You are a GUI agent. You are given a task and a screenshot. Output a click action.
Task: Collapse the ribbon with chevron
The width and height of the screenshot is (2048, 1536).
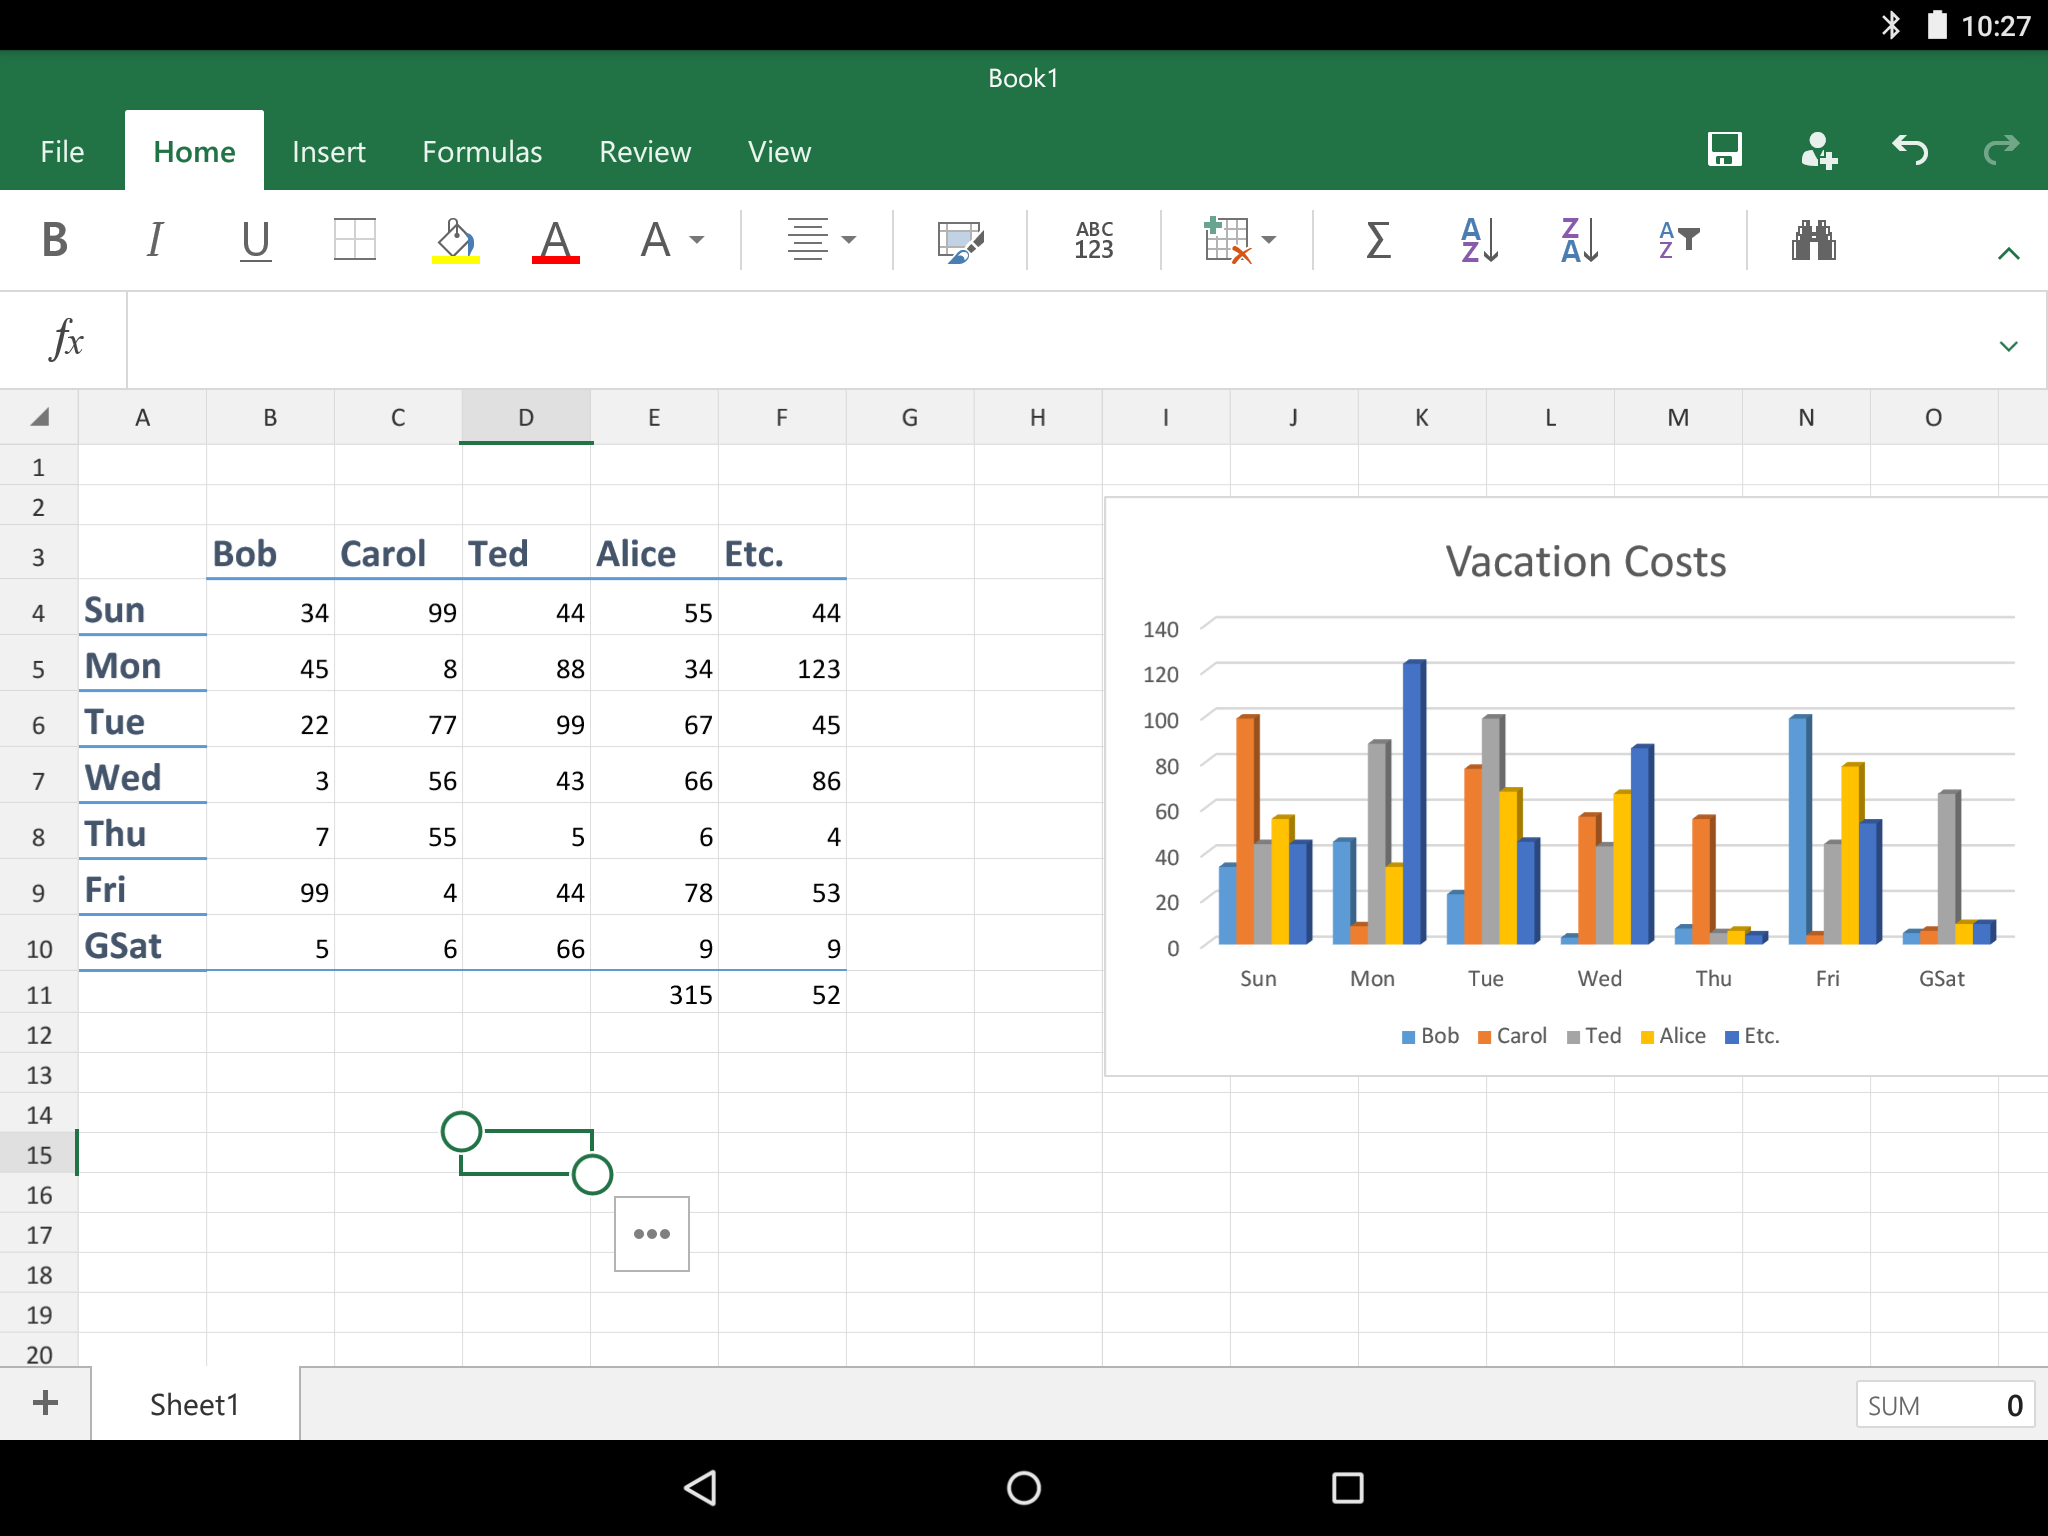(x=2008, y=254)
